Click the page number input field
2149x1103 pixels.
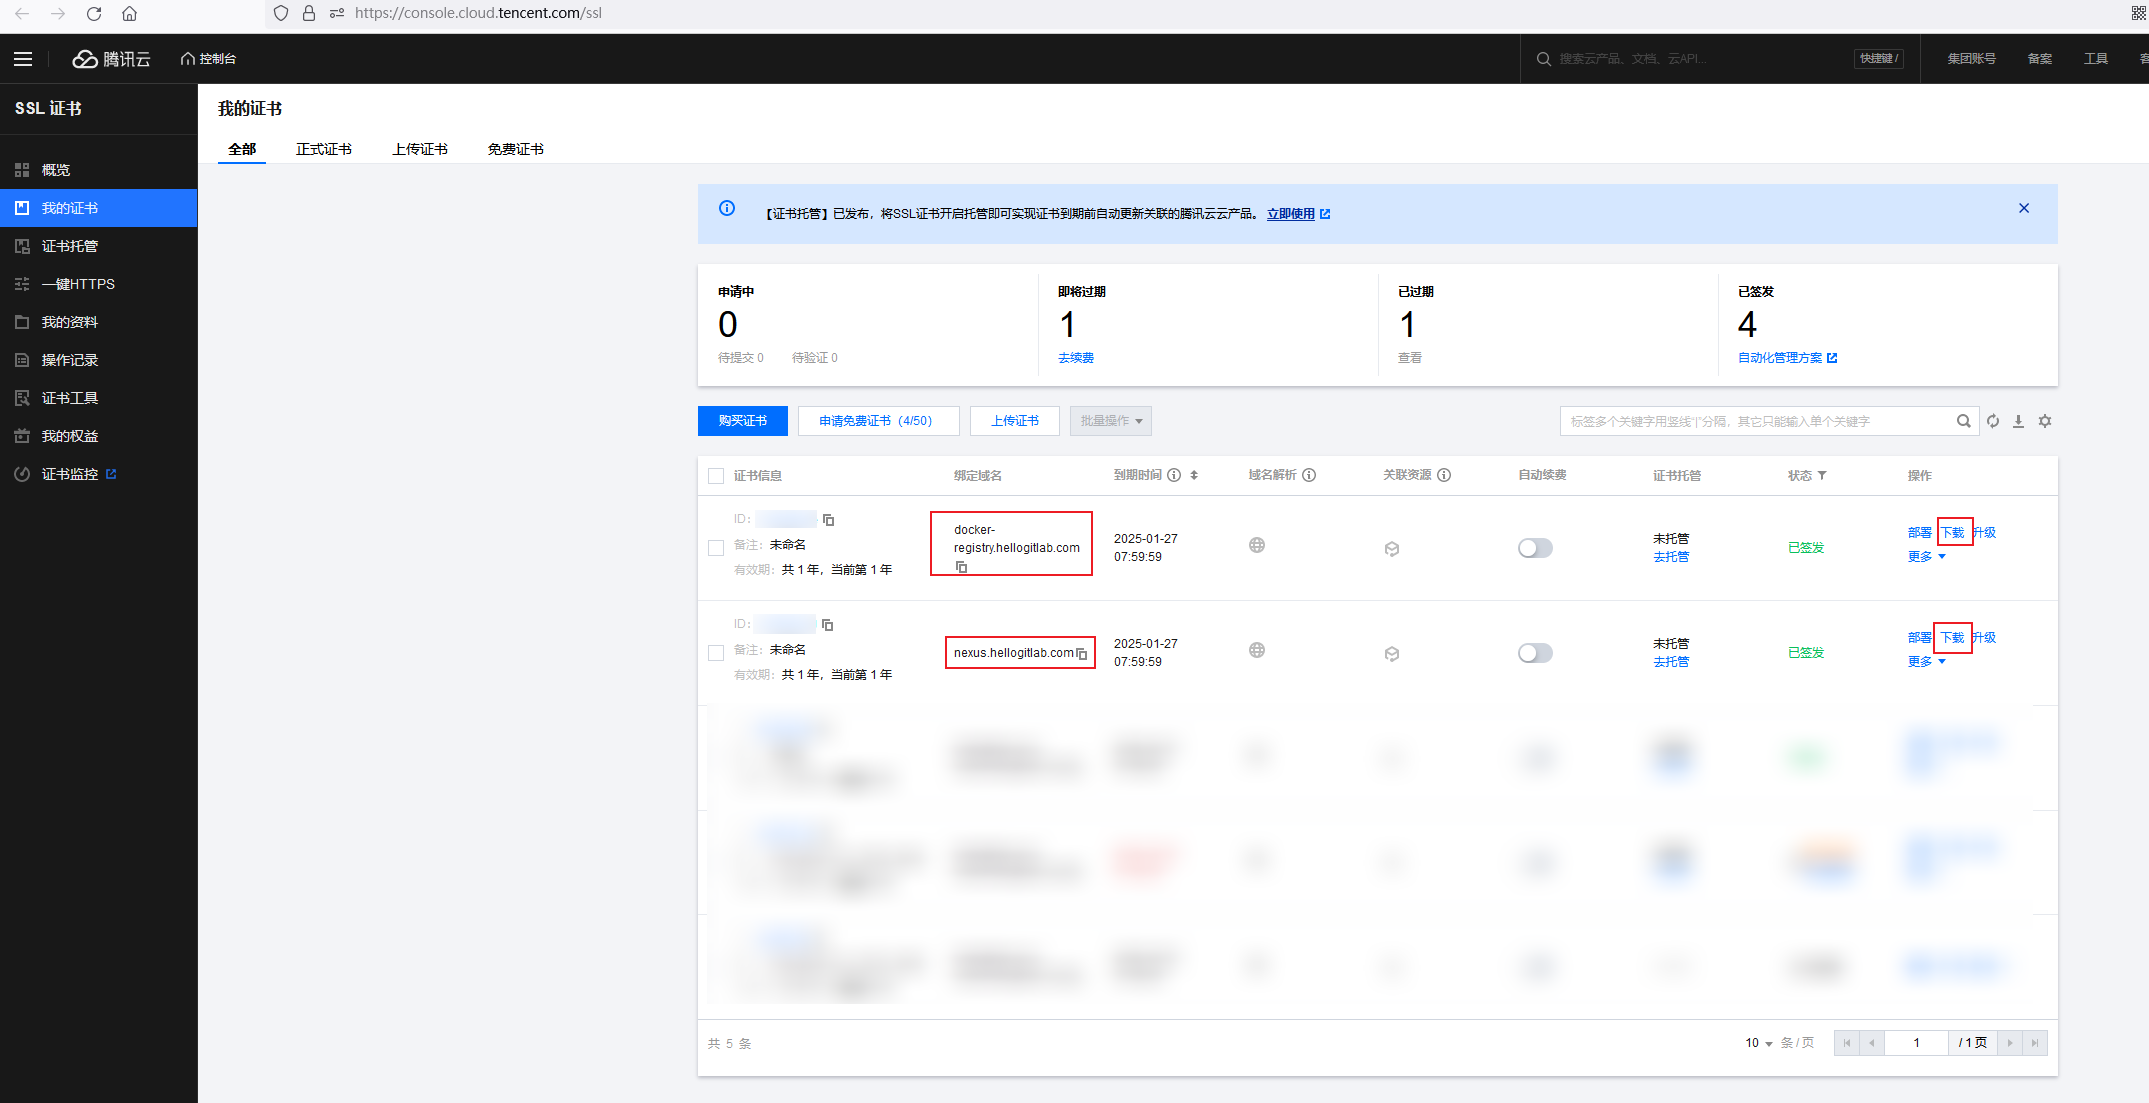click(1916, 1043)
